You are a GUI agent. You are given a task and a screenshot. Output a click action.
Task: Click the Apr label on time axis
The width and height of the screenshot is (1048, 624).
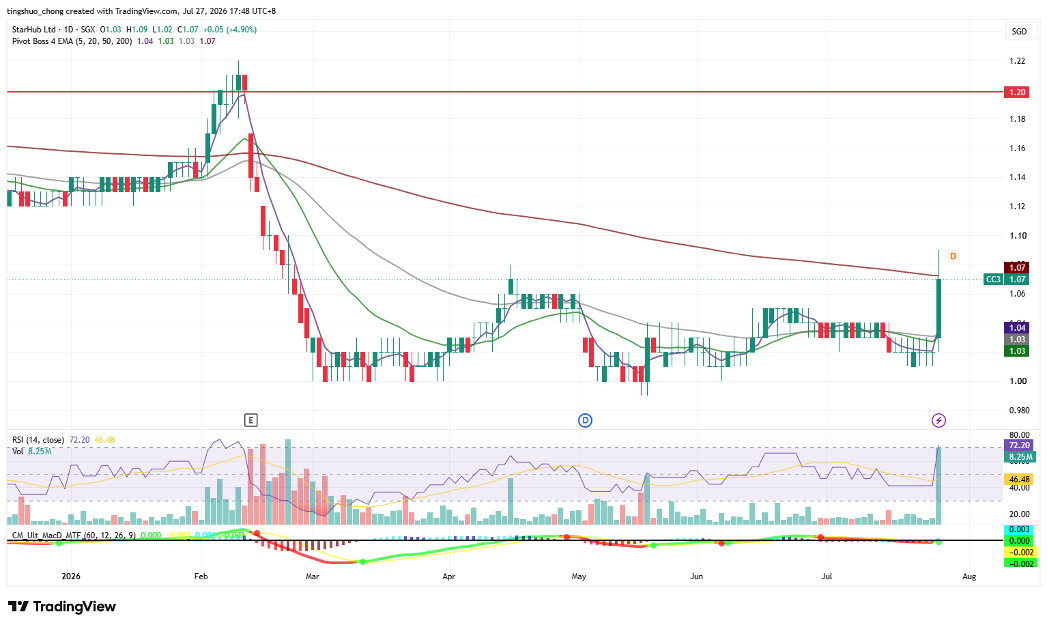448,576
